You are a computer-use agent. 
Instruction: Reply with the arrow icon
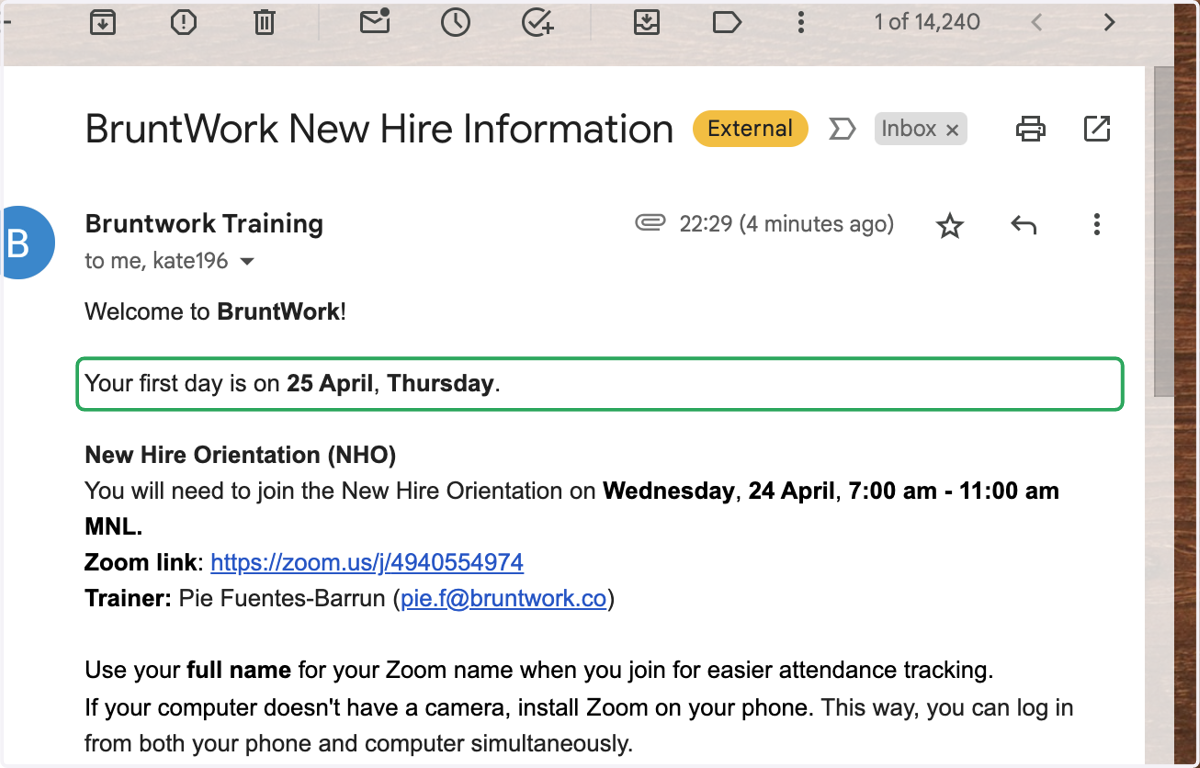(1023, 225)
